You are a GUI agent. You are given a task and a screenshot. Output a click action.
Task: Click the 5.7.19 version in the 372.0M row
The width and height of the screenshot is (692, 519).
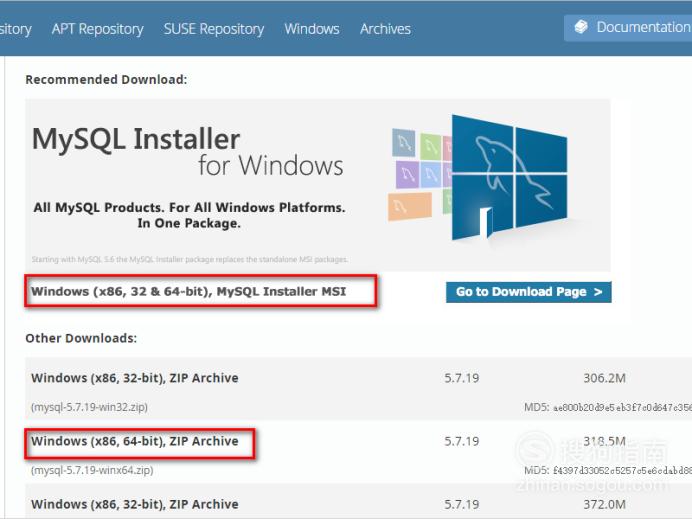click(462, 504)
